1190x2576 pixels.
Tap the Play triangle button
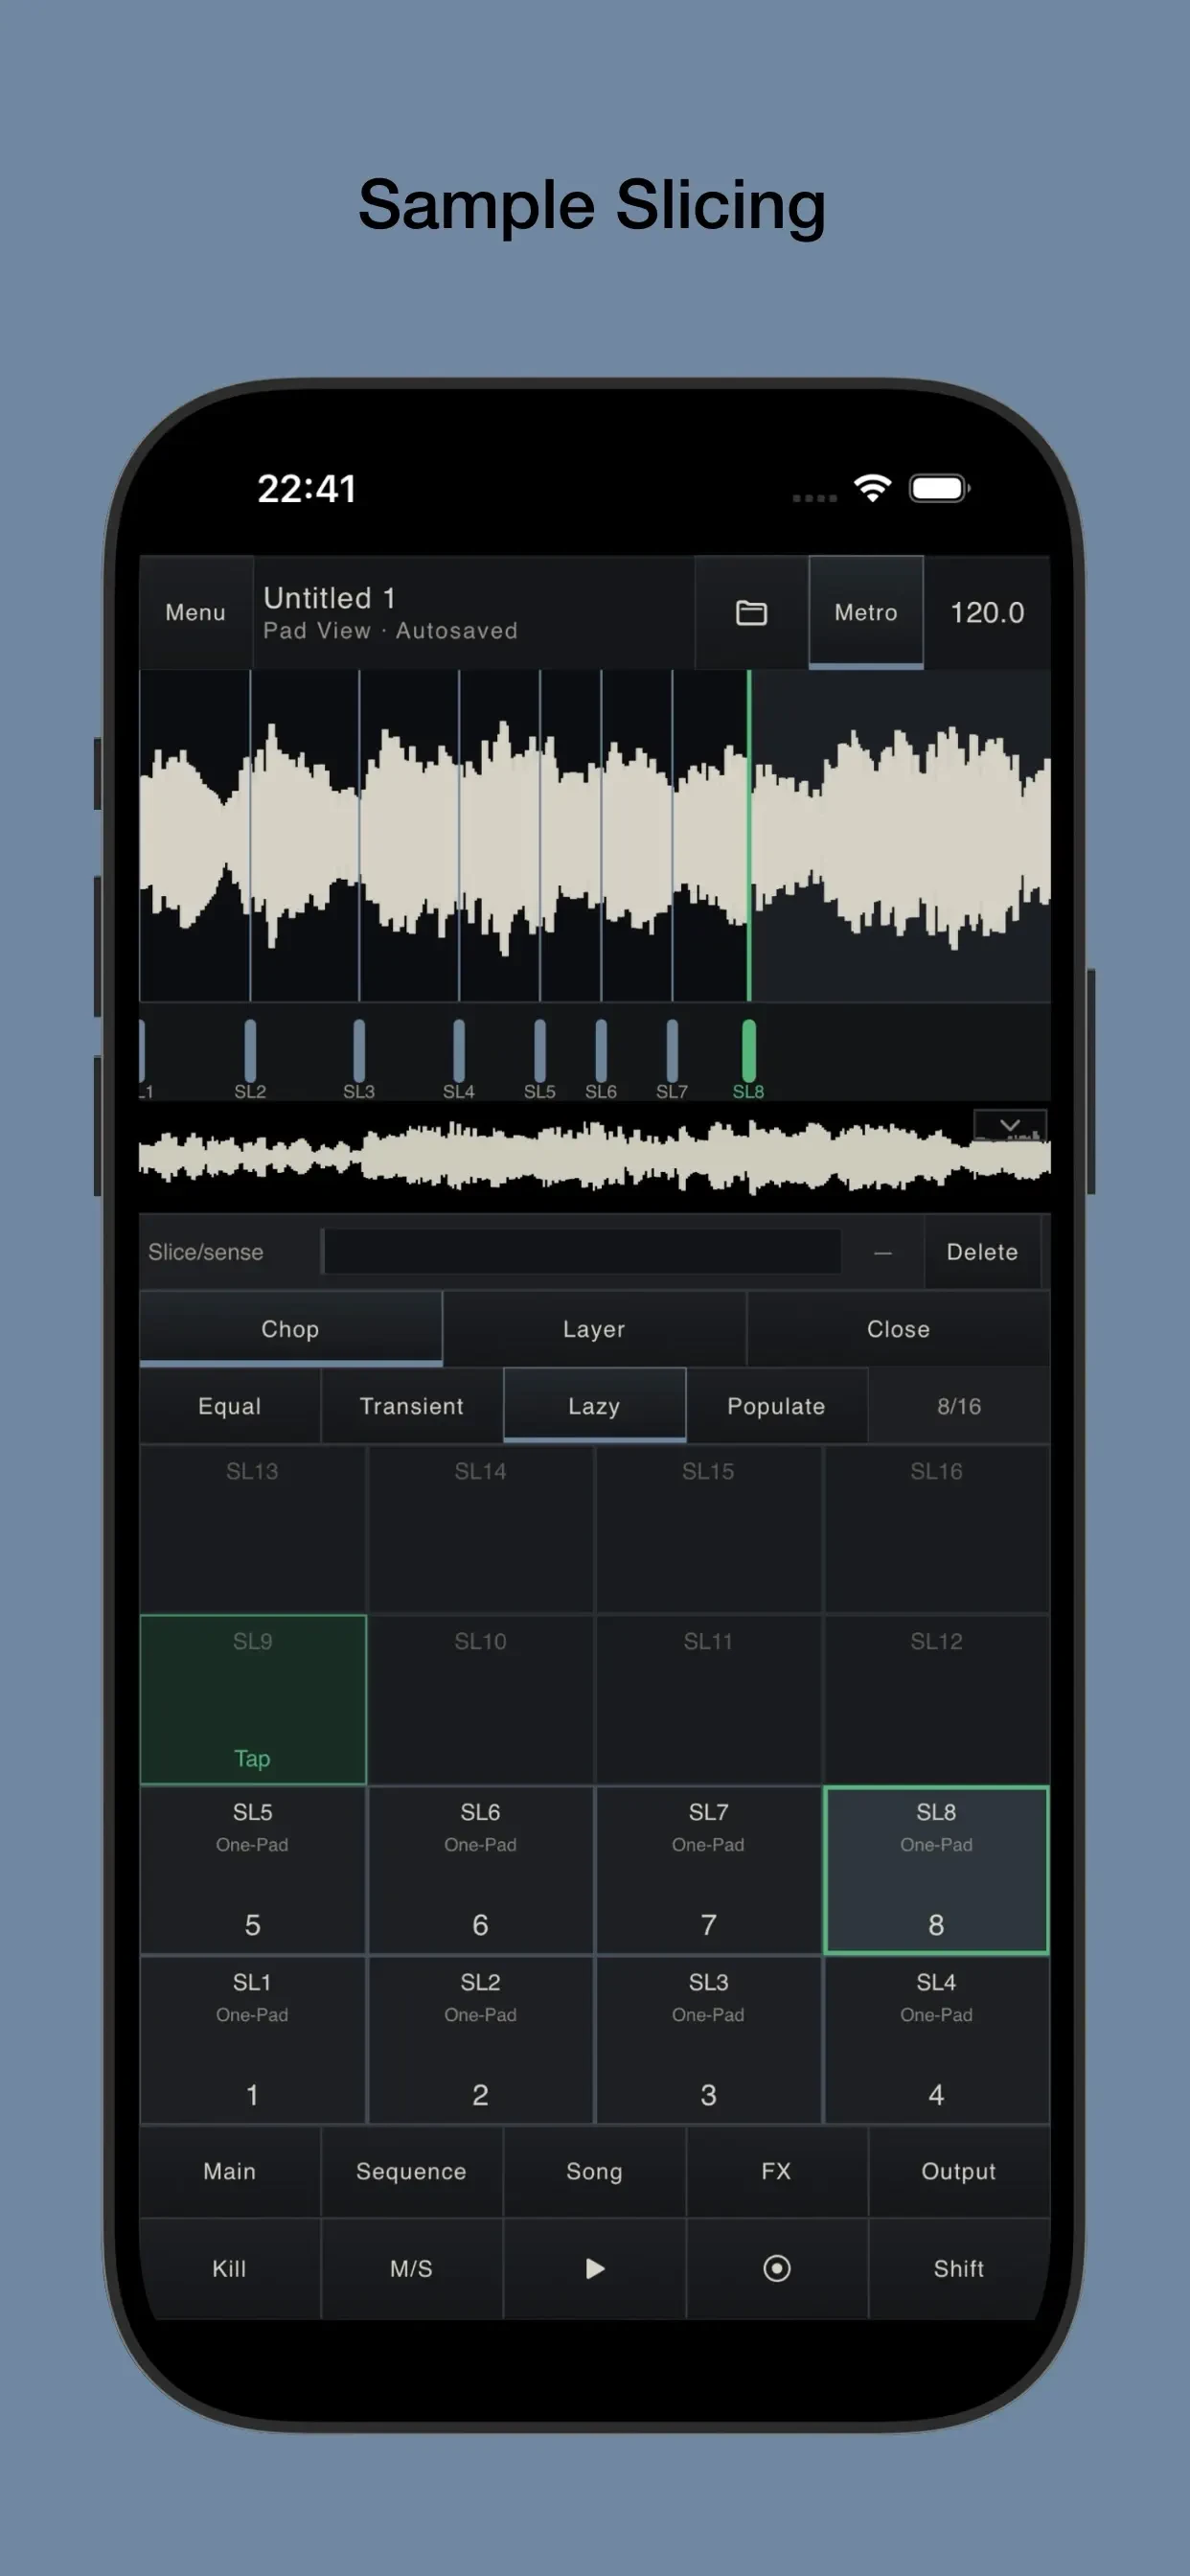594,2268
